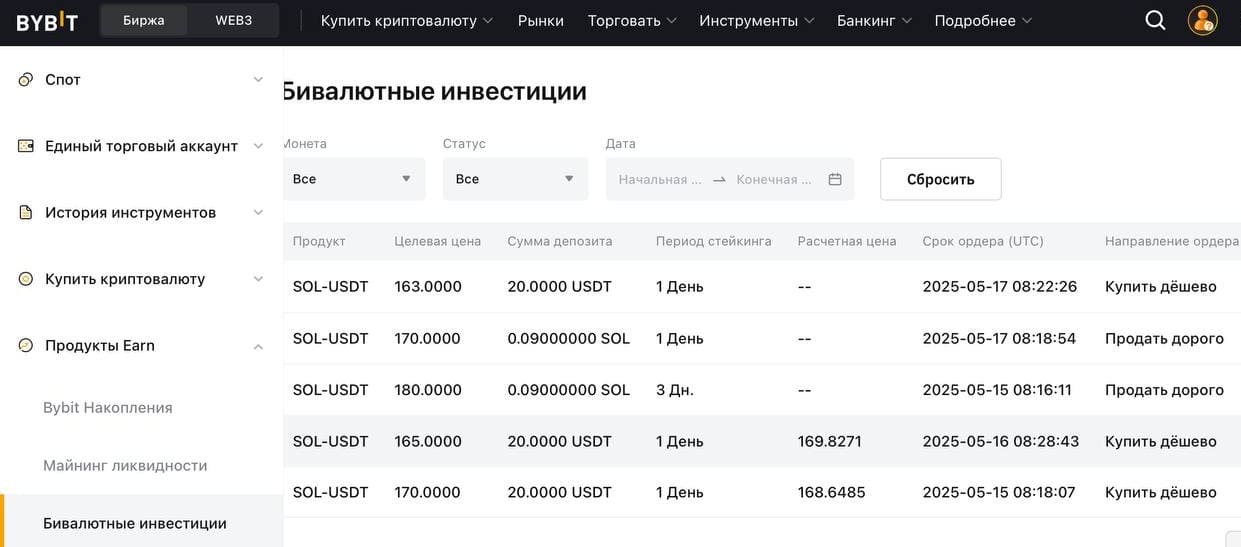Click the Целевая цена column header

point(438,241)
